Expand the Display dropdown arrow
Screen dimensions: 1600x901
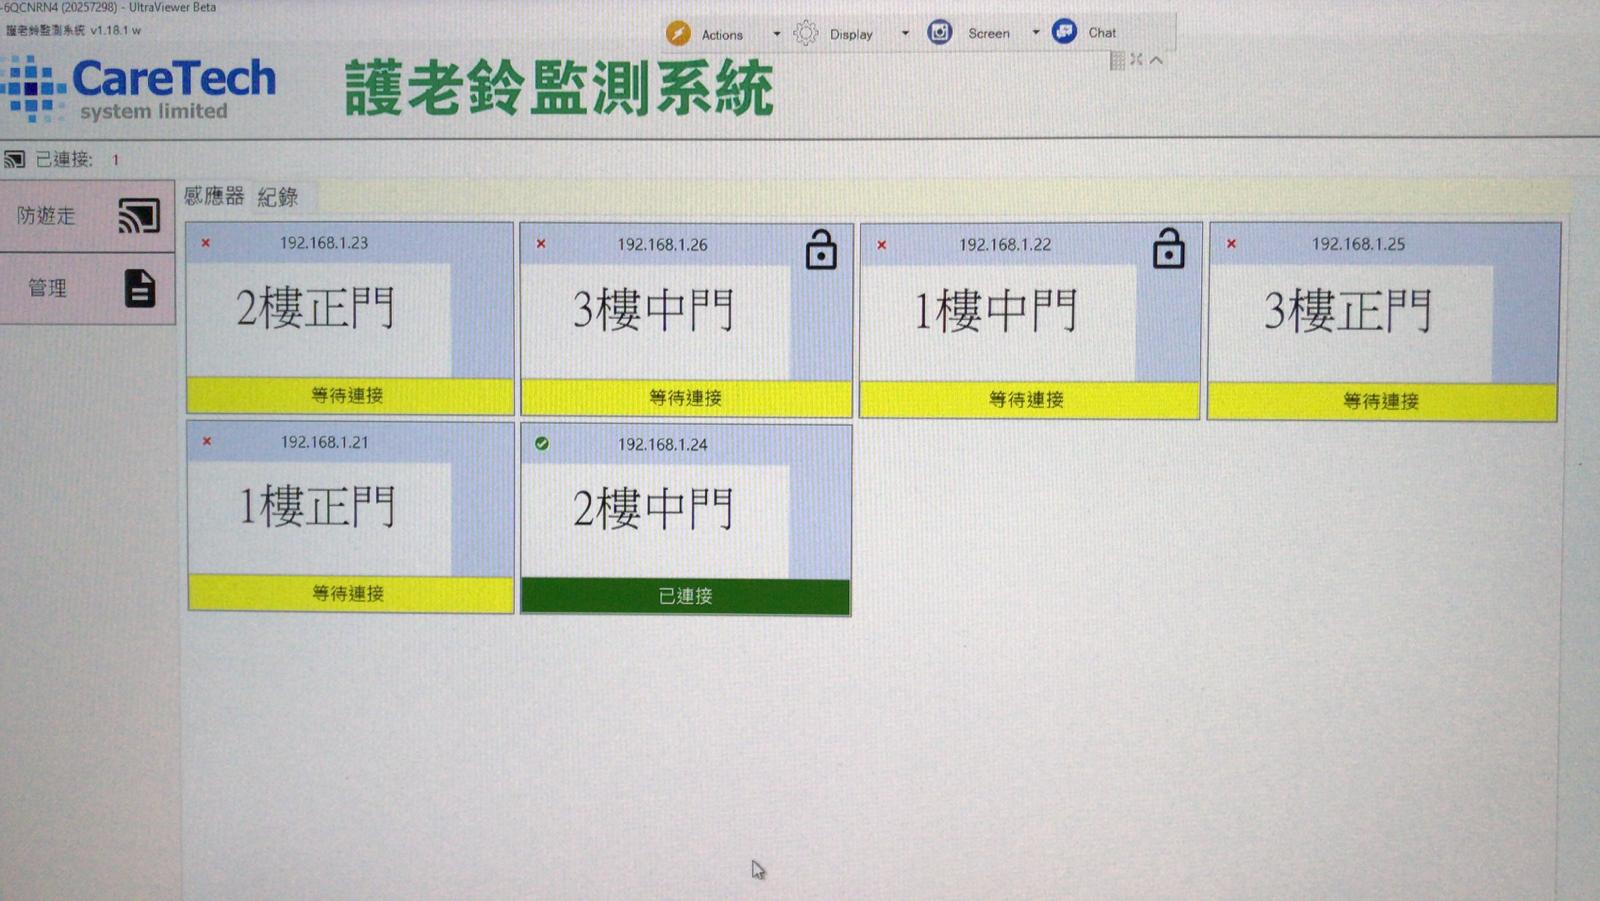click(905, 33)
